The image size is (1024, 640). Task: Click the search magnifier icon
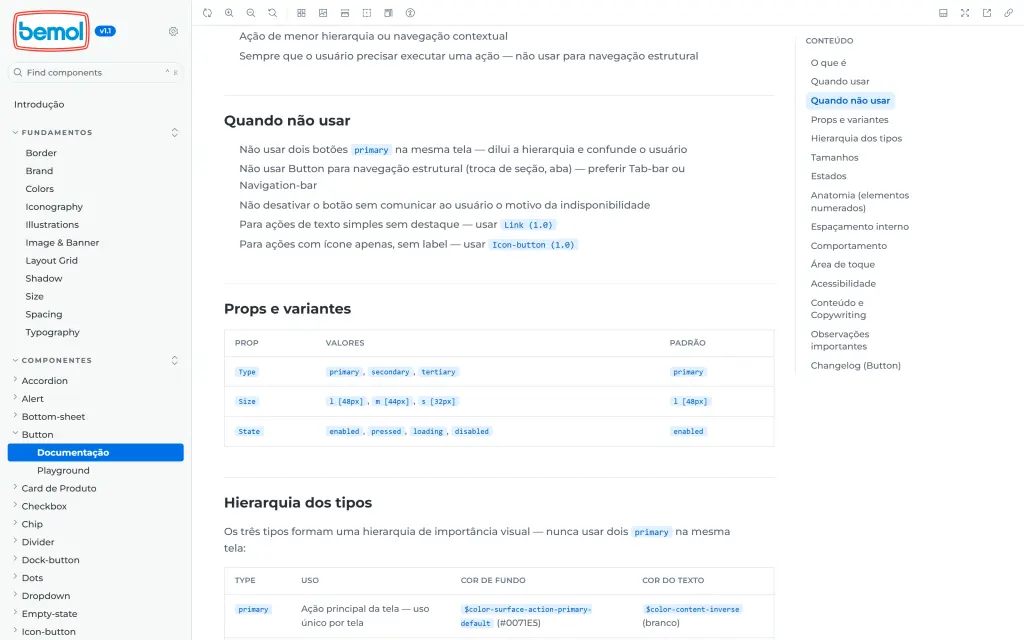(18, 72)
